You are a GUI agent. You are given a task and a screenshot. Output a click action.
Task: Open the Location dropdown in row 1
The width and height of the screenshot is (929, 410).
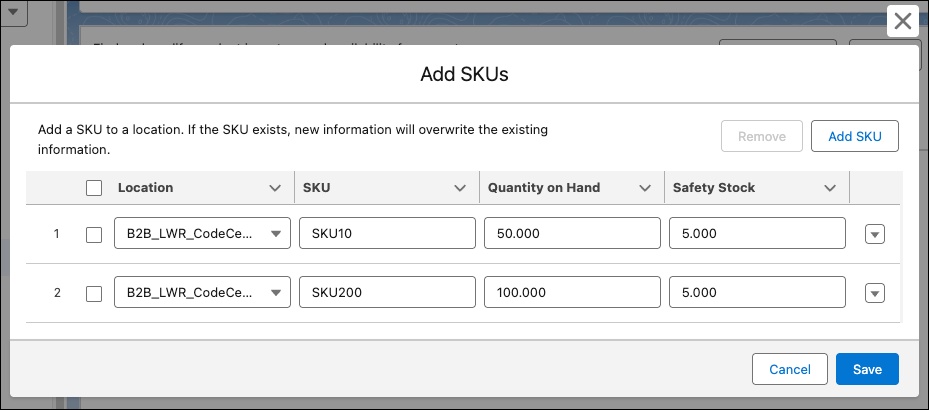(202, 233)
